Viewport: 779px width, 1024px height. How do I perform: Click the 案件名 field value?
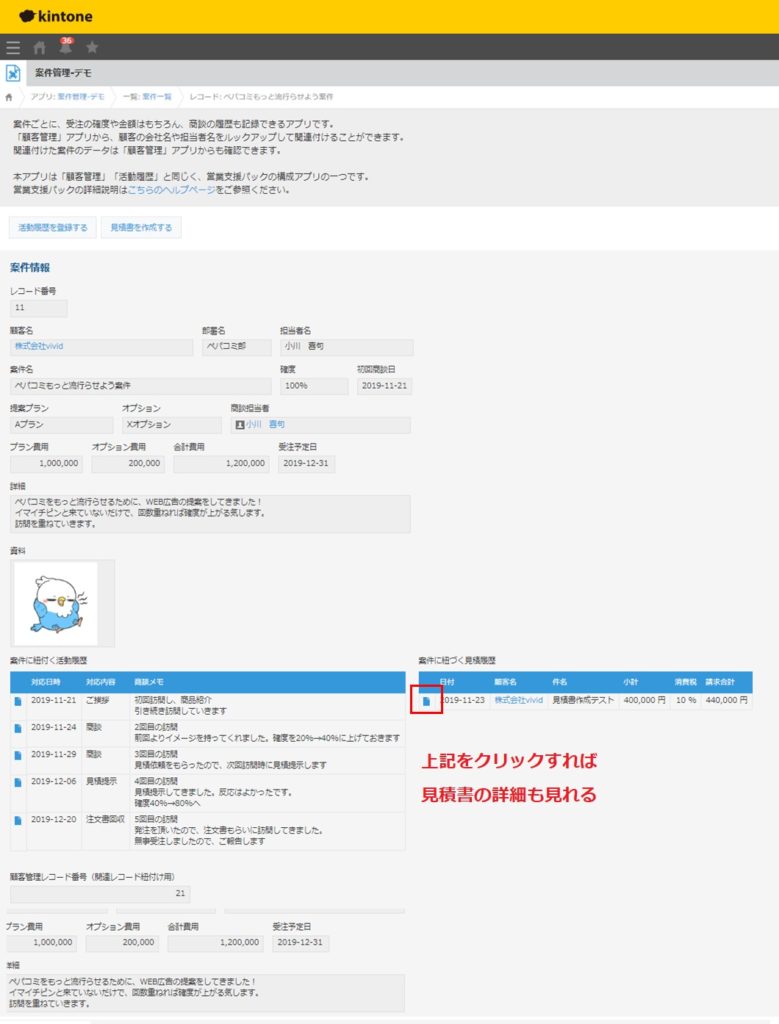click(x=140, y=386)
